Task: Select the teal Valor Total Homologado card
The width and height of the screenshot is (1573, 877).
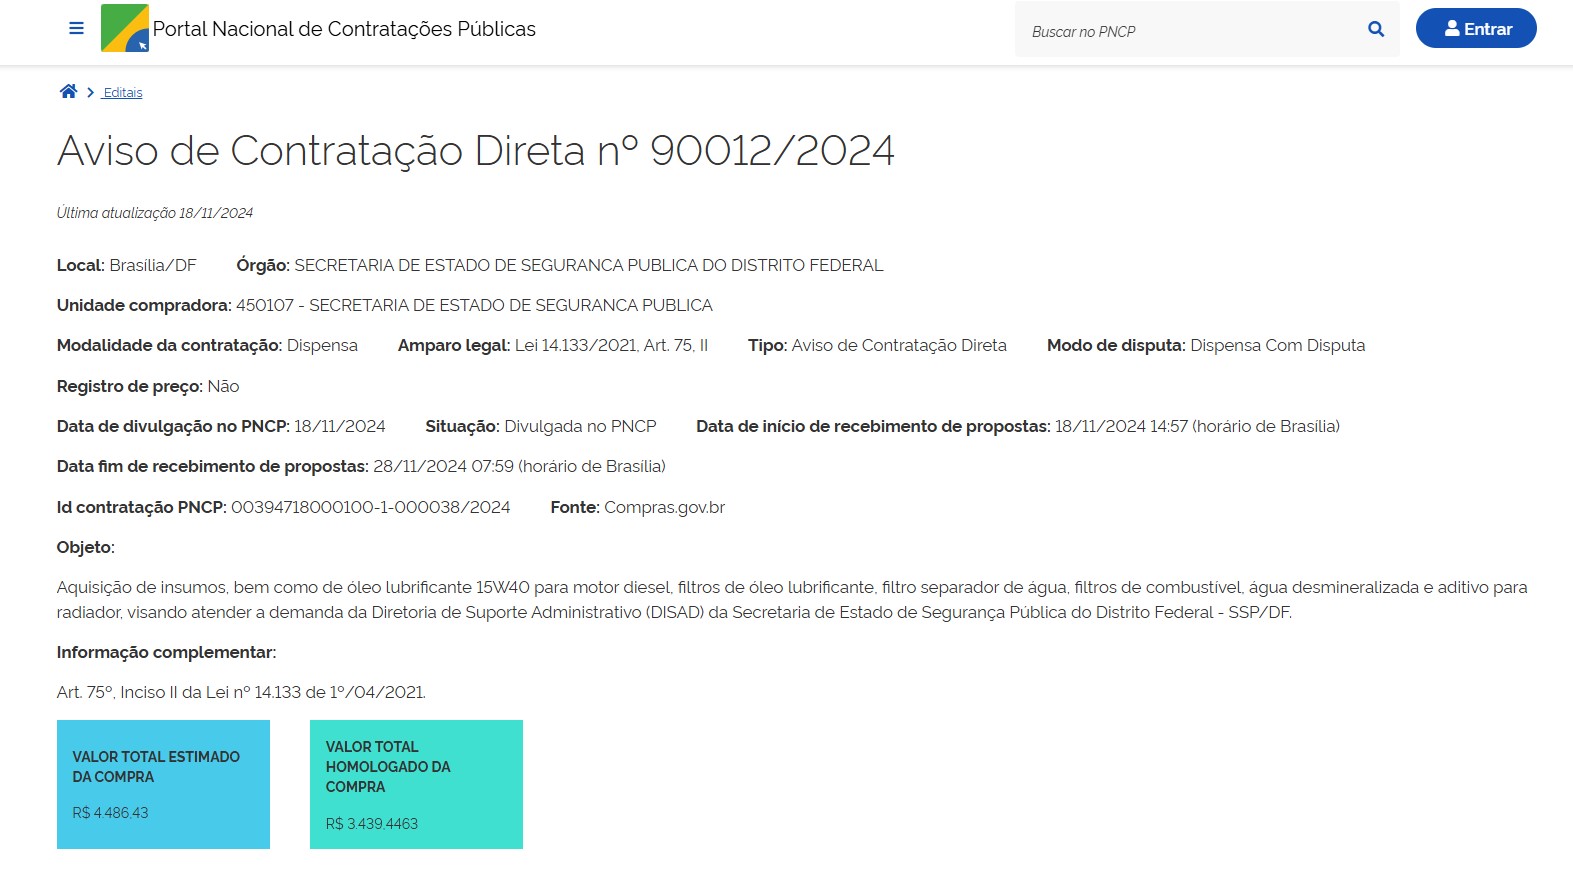Action: (416, 784)
